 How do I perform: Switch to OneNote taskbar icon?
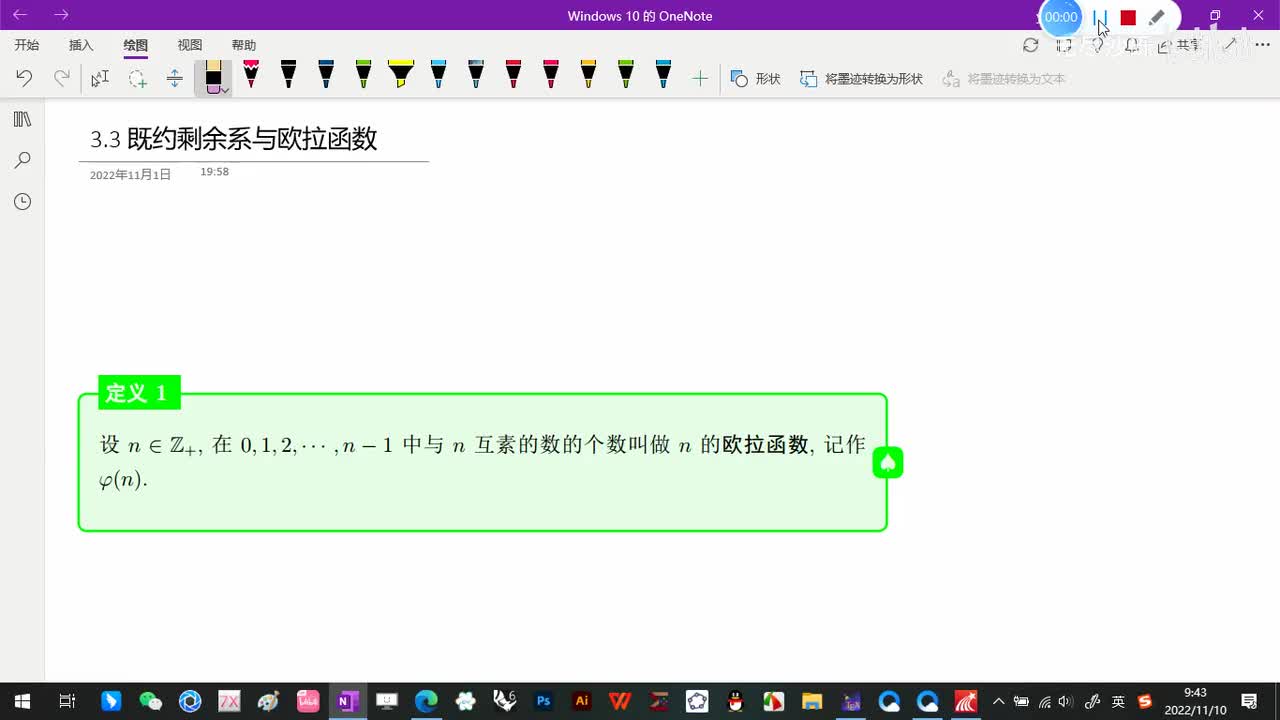click(x=347, y=701)
